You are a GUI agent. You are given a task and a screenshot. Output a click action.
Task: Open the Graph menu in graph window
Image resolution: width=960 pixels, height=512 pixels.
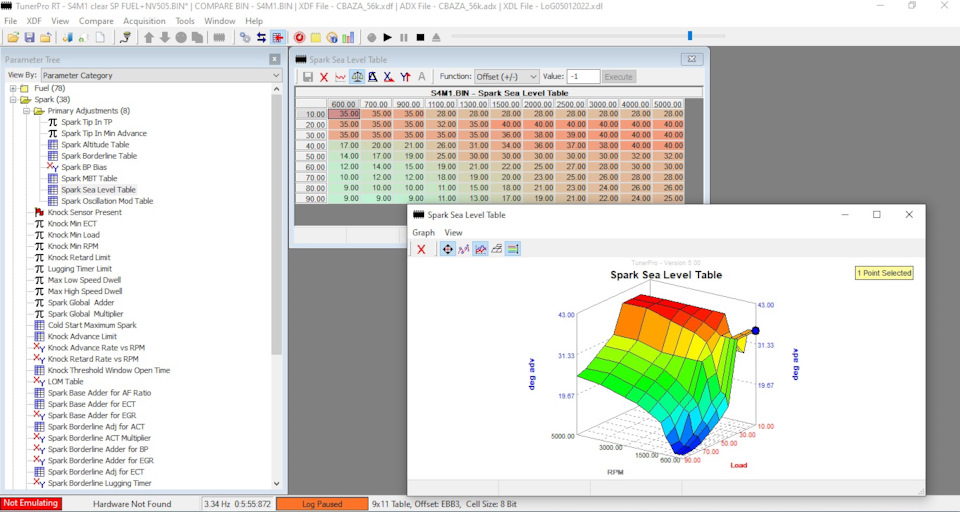point(423,233)
